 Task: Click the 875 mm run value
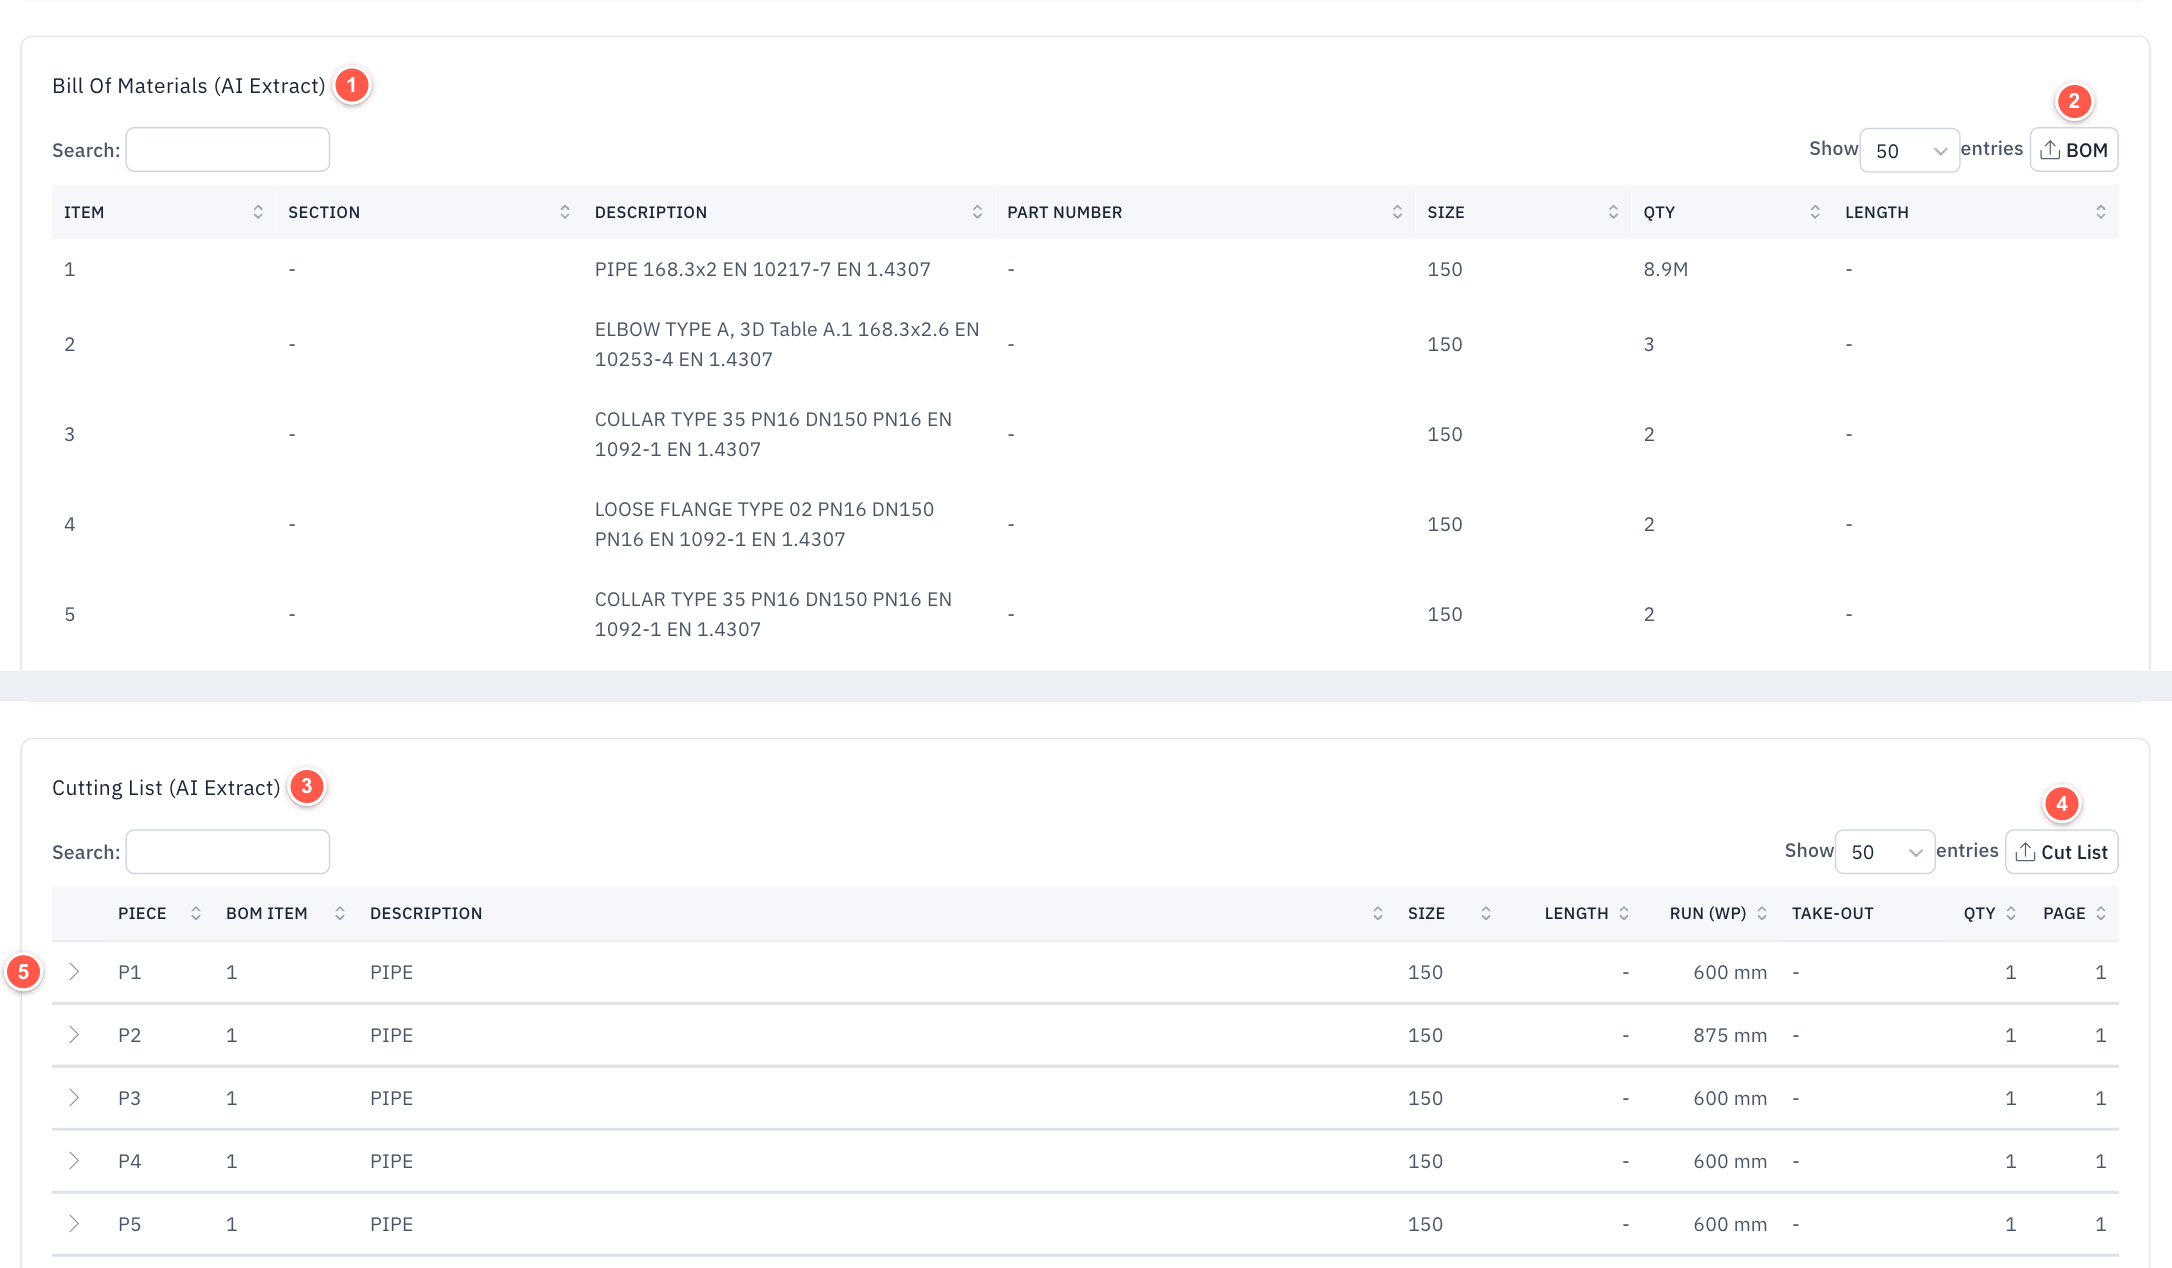click(x=1730, y=1035)
